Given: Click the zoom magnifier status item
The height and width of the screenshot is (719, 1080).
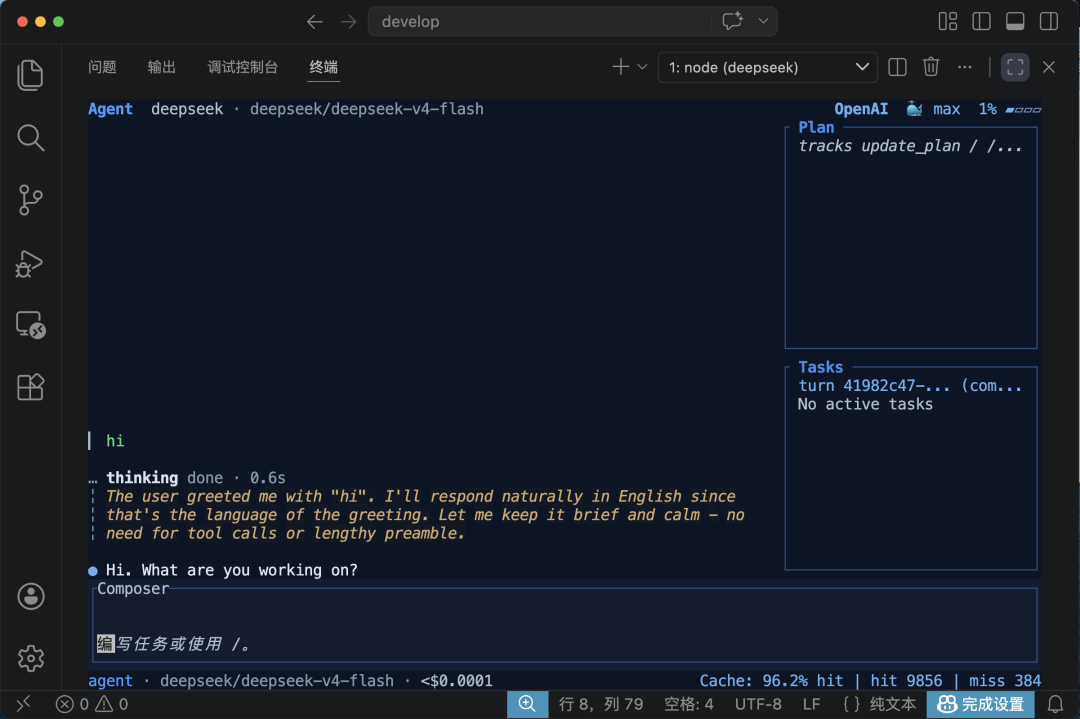Looking at the screenshot, I should pyautogui.click(x=528, y=704).
